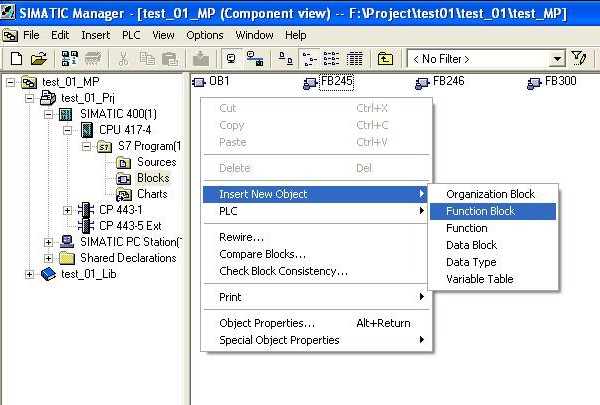The image size is (600, 405).
Task: Click the S7 Memory Card toolbar icon
Action: tap(93, 59)
